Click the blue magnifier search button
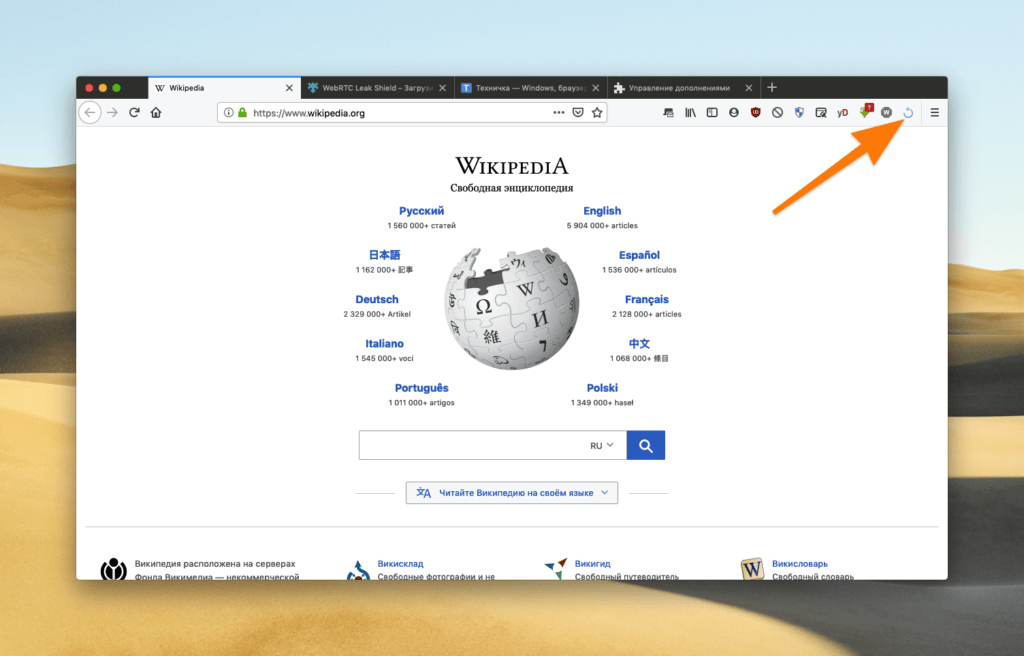 (646, 445)
